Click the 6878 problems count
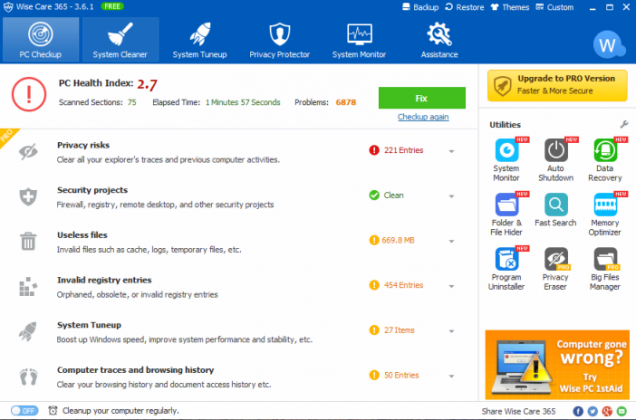 coord(346,102)
